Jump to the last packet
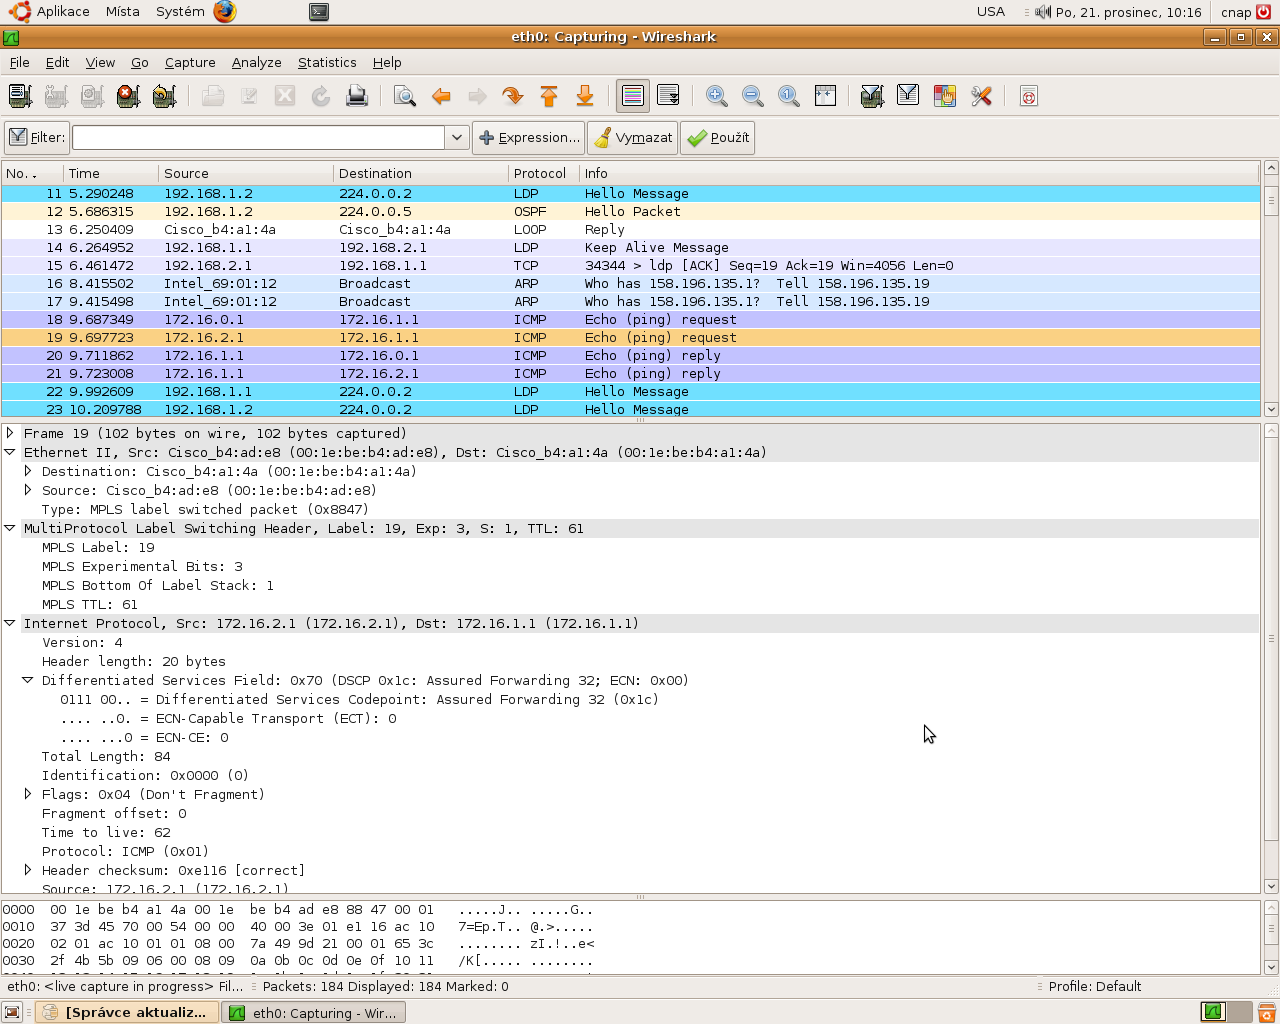Image resolution: width=1280 pixels, height=1024 pixels. [585, 96]
